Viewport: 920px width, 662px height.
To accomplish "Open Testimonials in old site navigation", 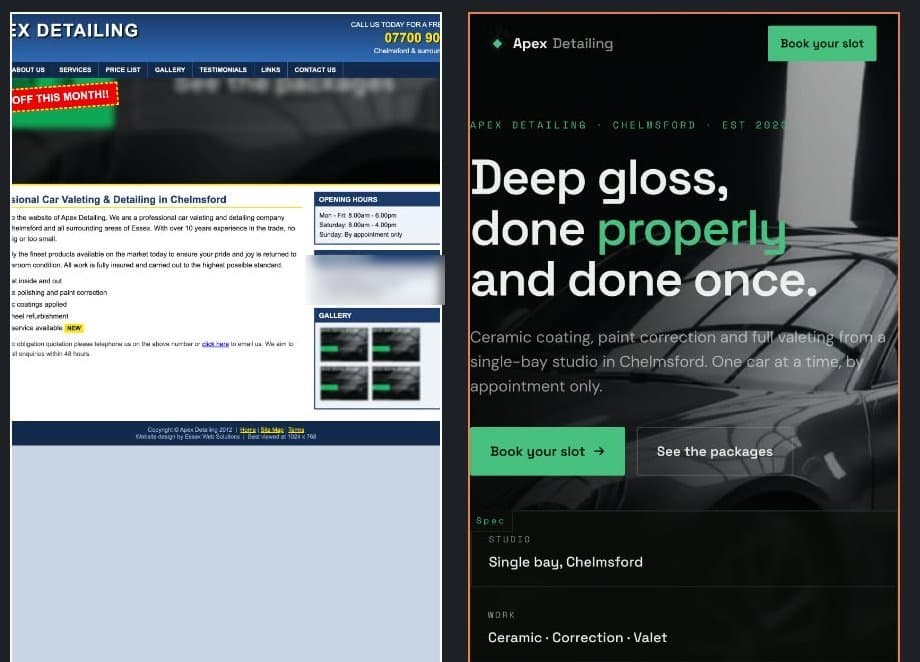I will point(223,70).
